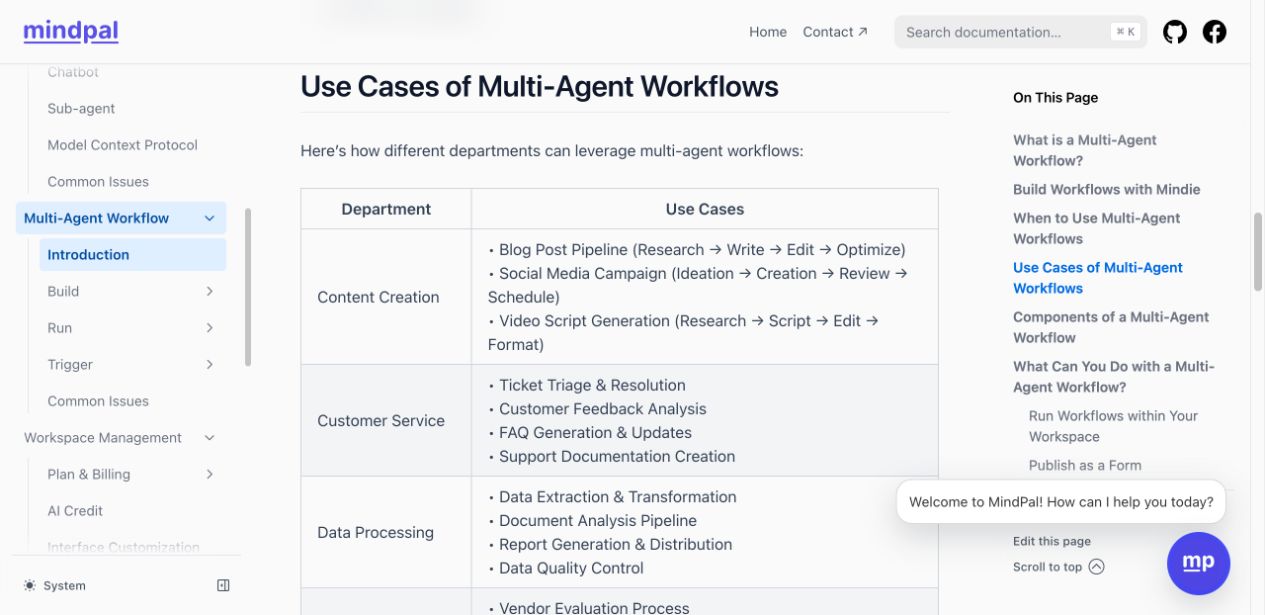Jump to When to Use Multi-Agent Workflows
1265x615 pixels.
[1097, 228]
